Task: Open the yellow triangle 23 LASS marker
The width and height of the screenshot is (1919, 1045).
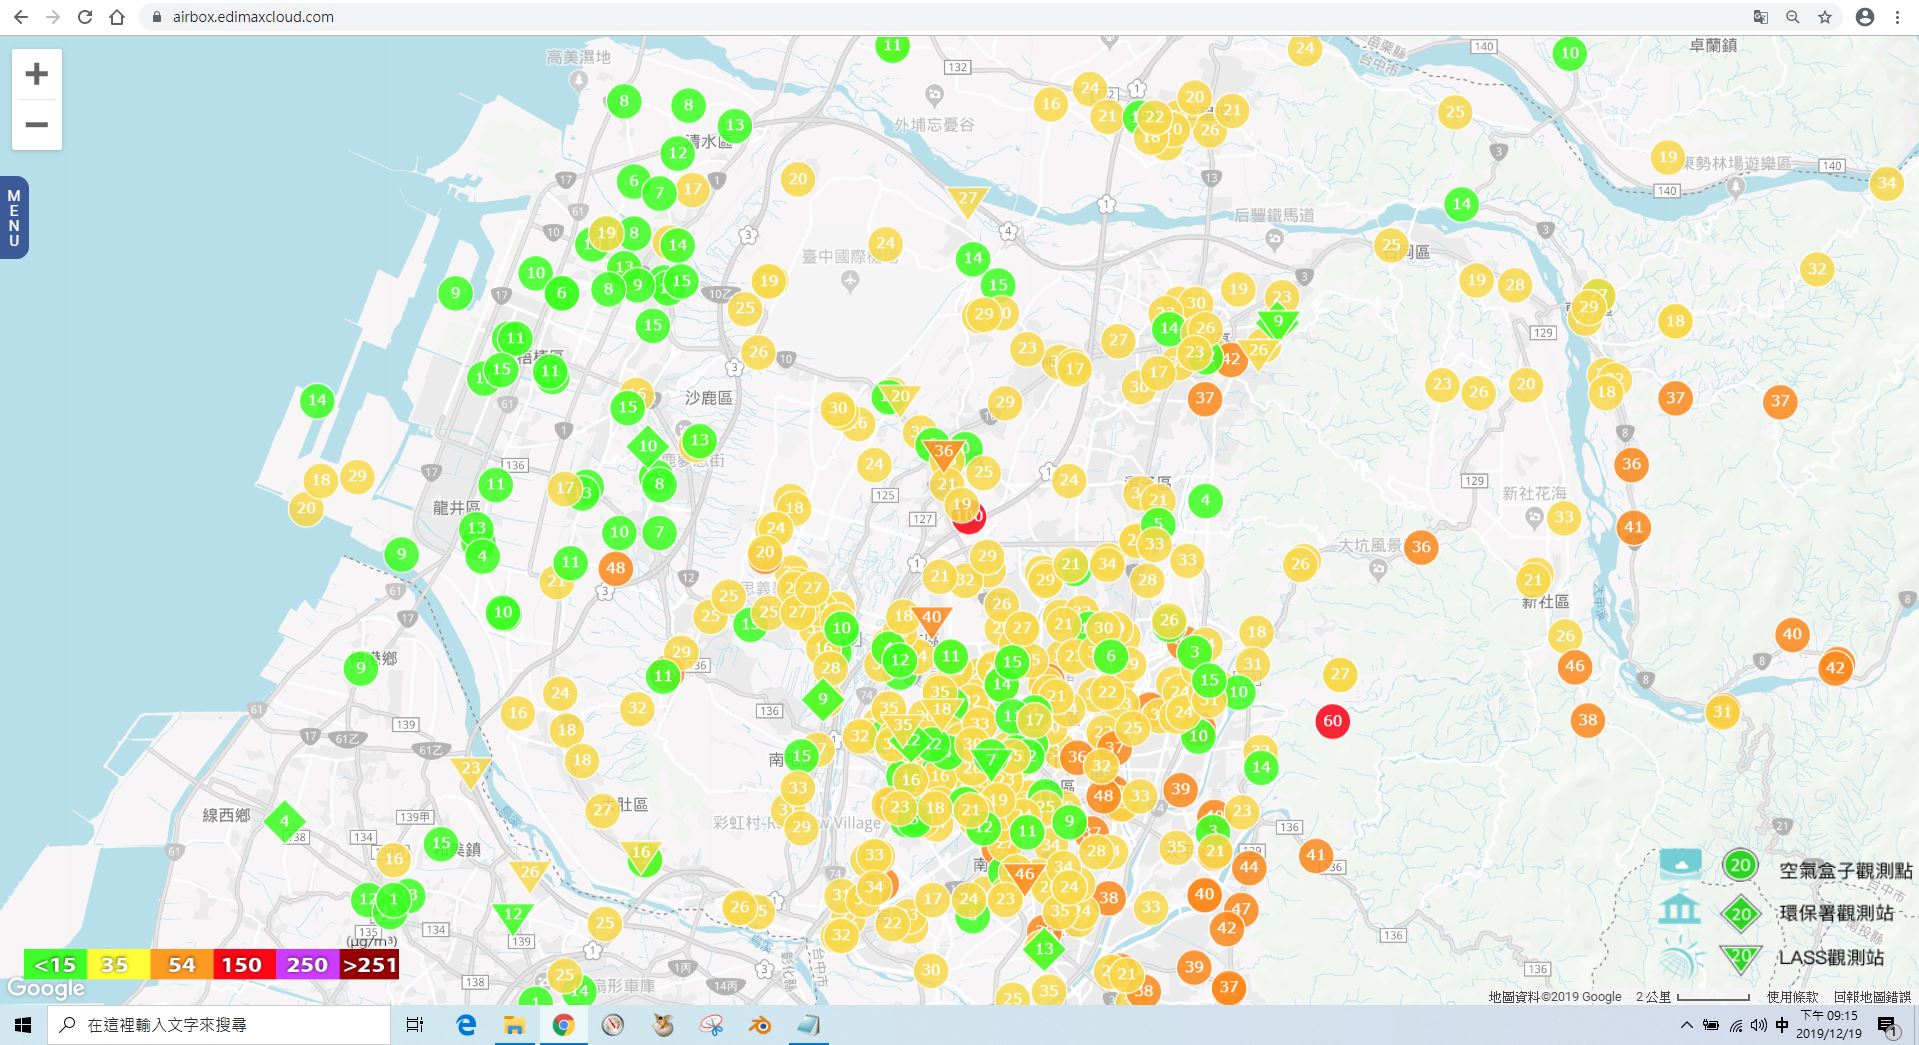Action: pyautogui.click(x=470, y=771)
